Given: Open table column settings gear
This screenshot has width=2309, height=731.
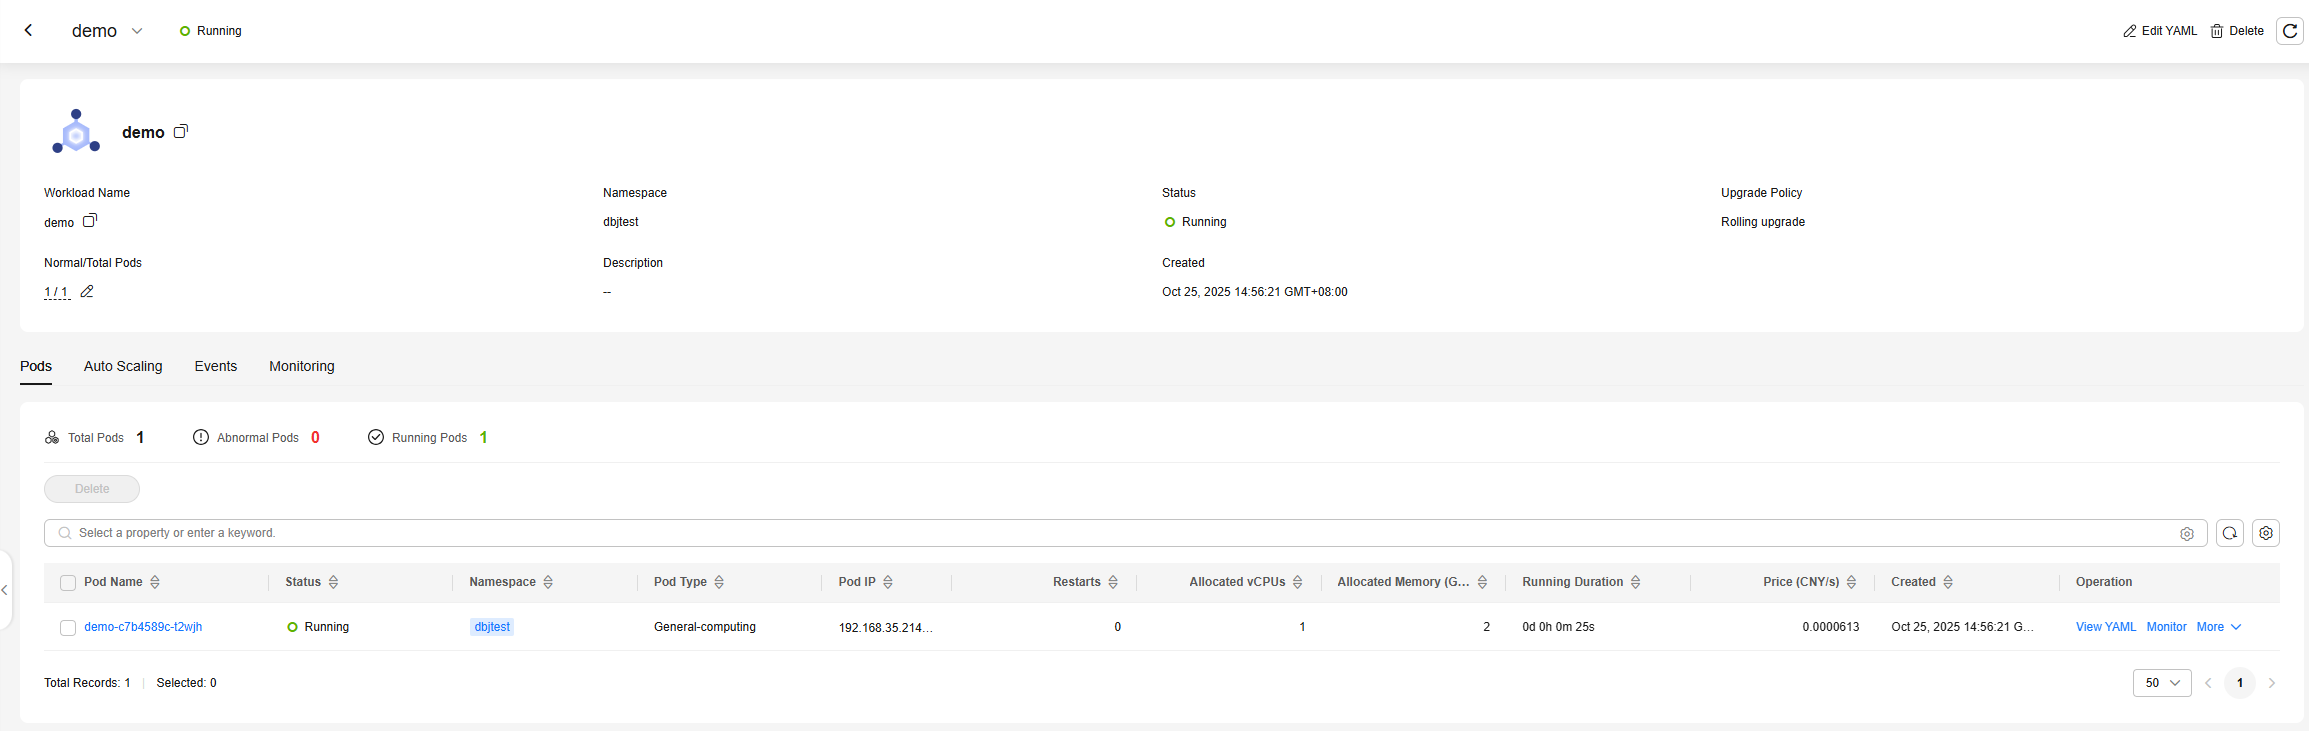Looking at the screenshot, I should tap(2265, 533).
